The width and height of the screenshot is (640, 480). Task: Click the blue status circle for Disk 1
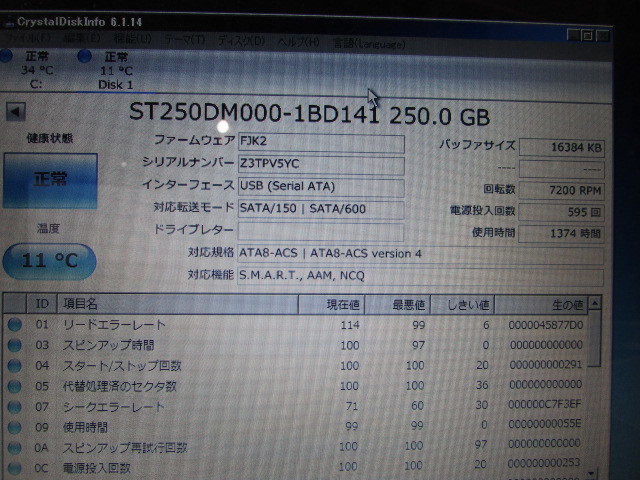84,56
